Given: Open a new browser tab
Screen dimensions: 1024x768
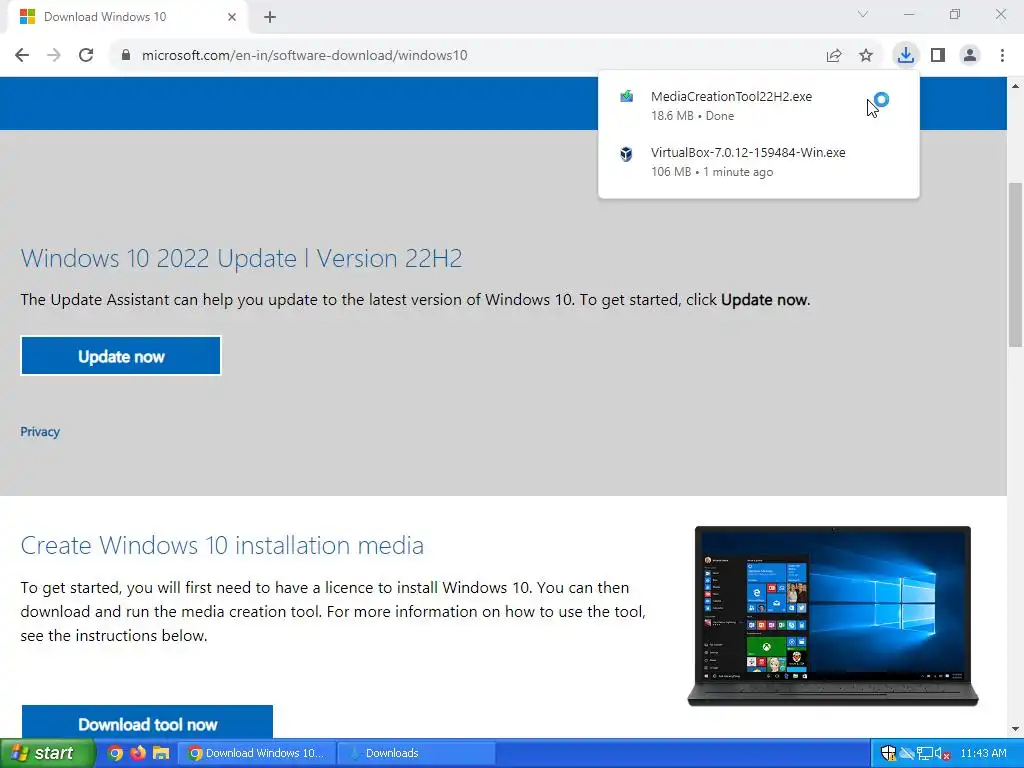Looking at the screenshot, I should click(270, 17).
